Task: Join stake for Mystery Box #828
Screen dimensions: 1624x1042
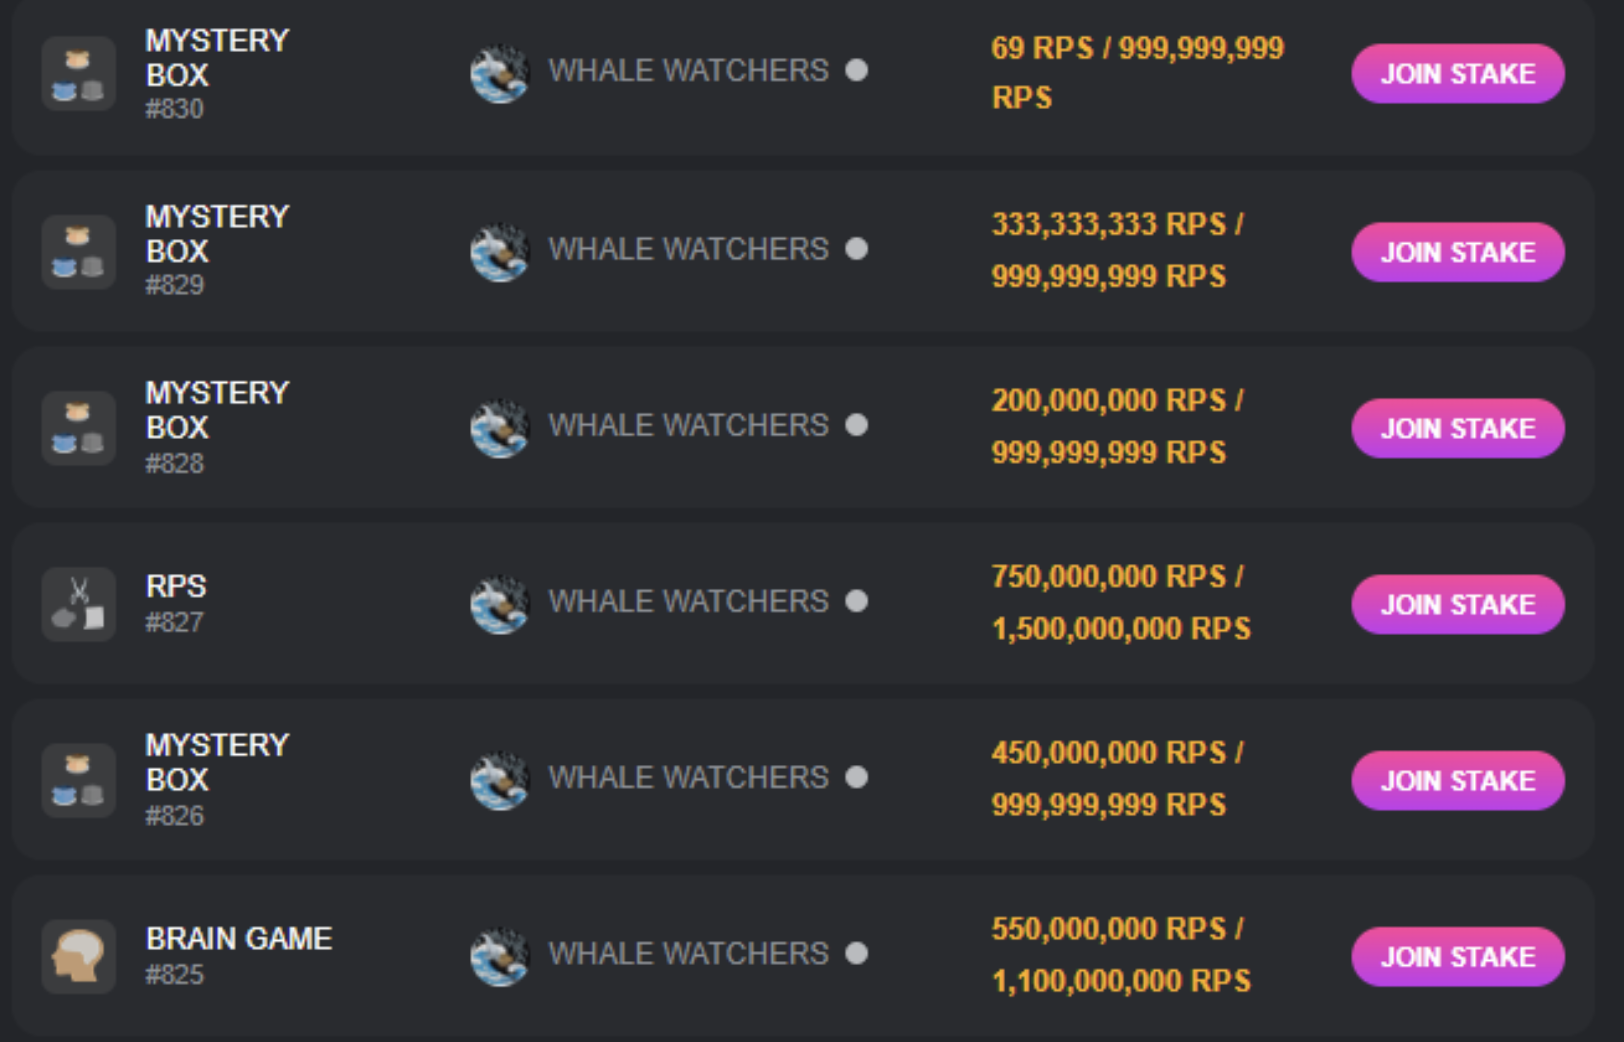Action: coord(1457,428)
